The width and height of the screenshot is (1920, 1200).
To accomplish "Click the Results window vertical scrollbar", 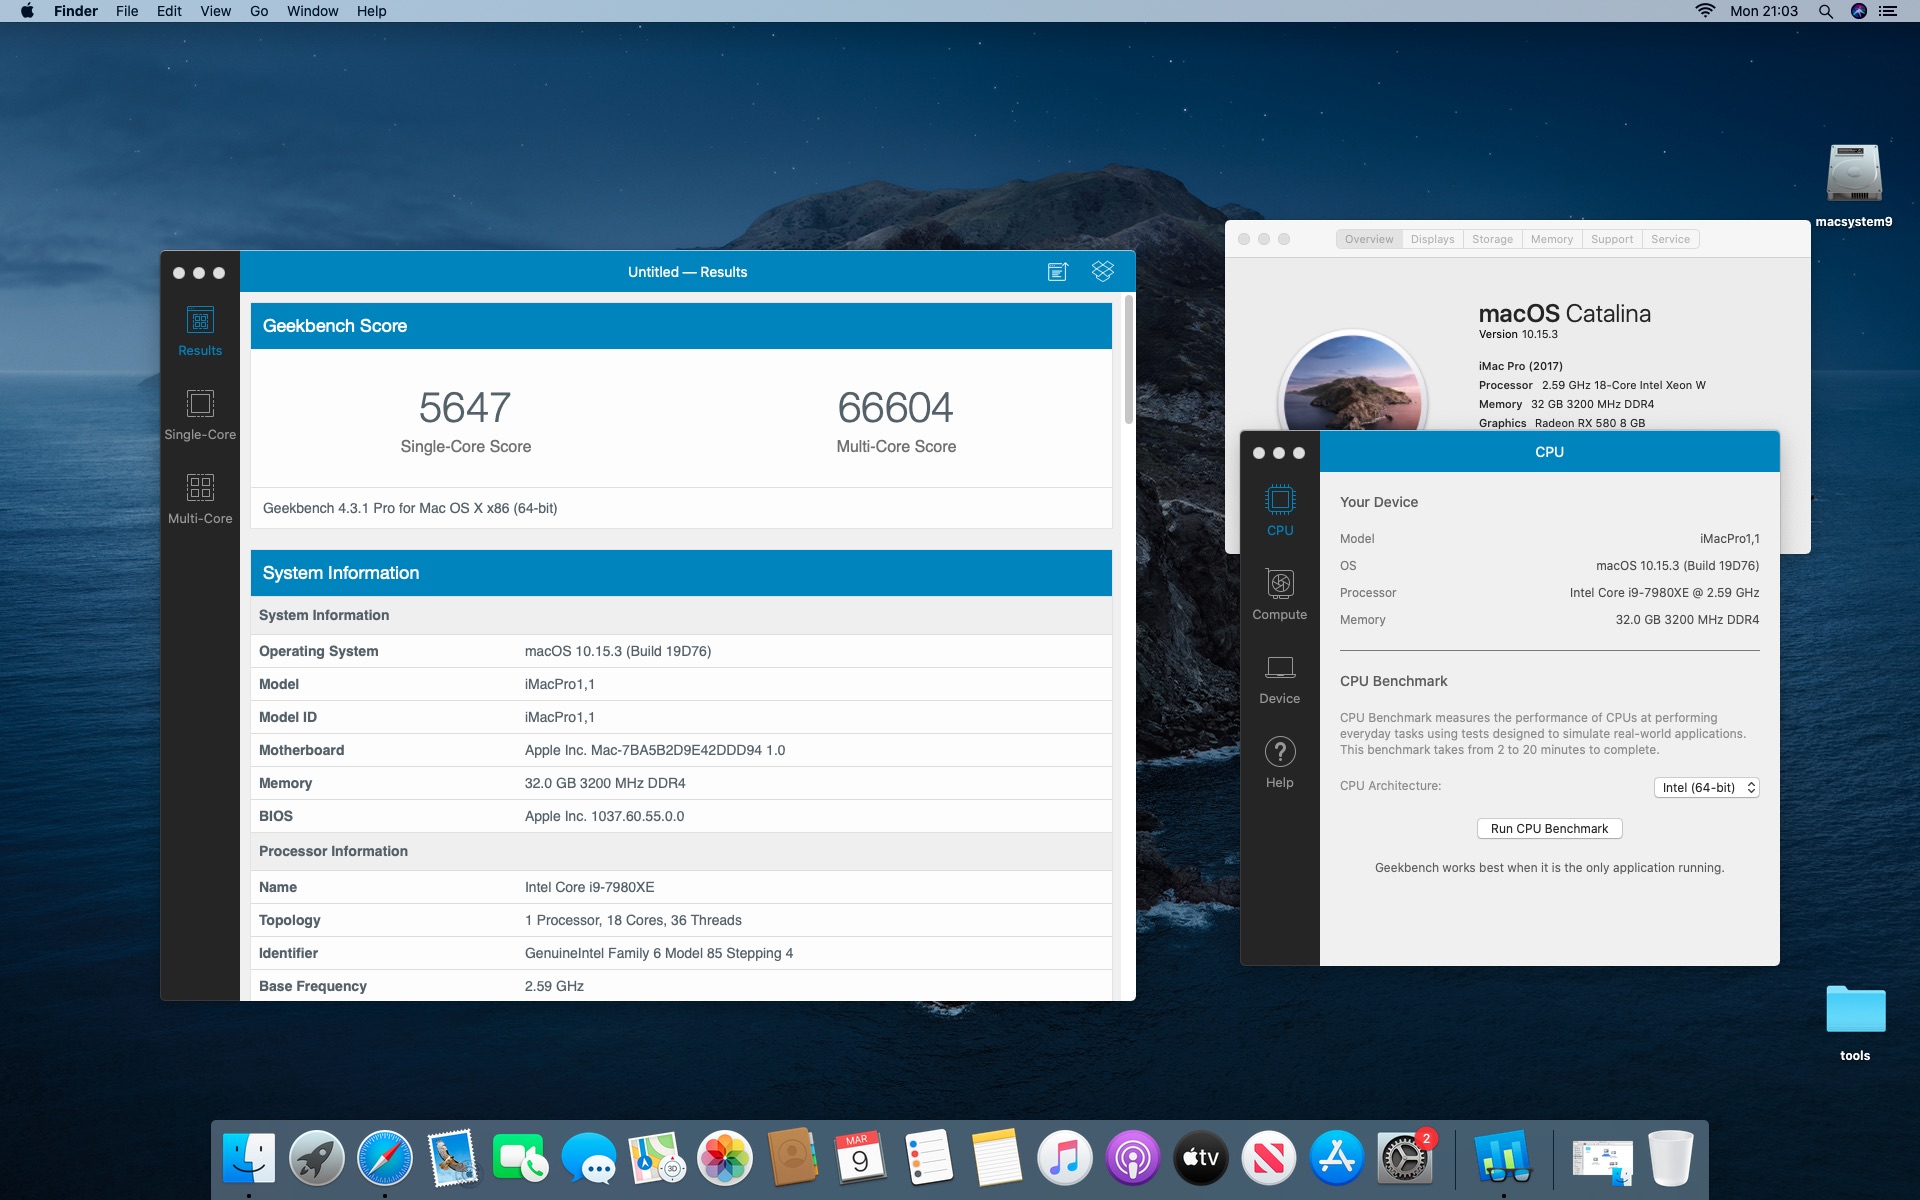I will [1129, 360].
